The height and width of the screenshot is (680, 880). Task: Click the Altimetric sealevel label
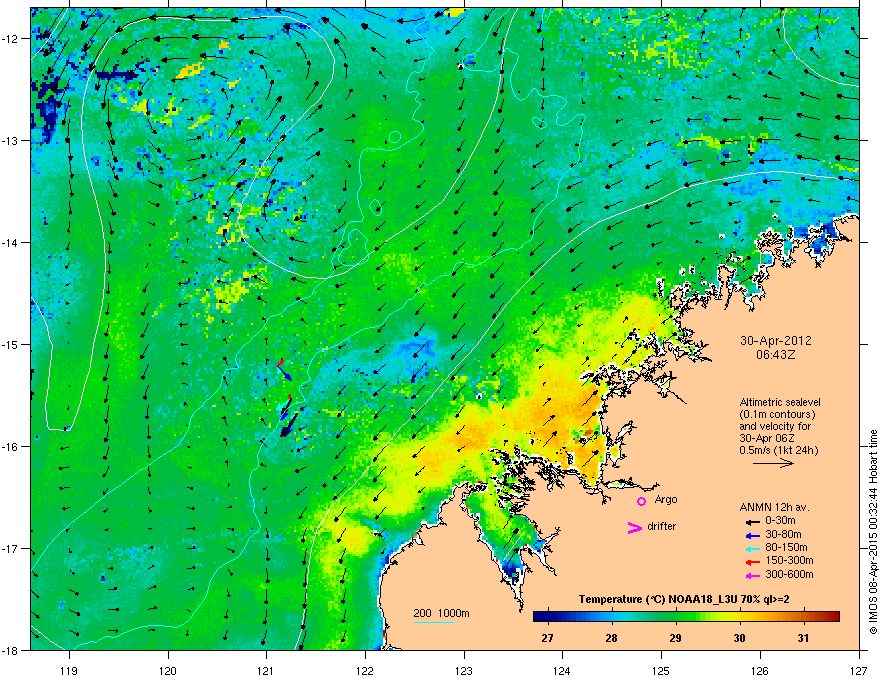pos(780,402)
